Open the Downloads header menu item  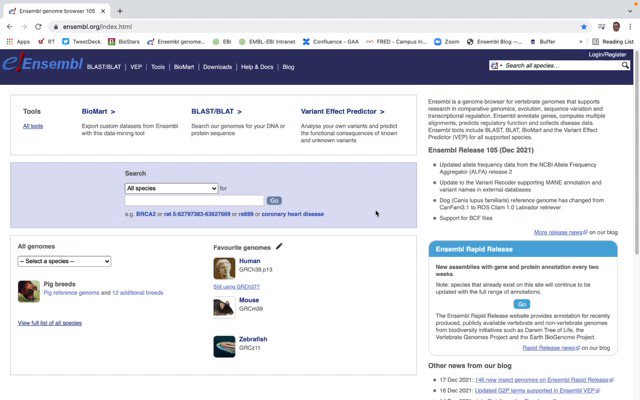click(x=217, y=67)
